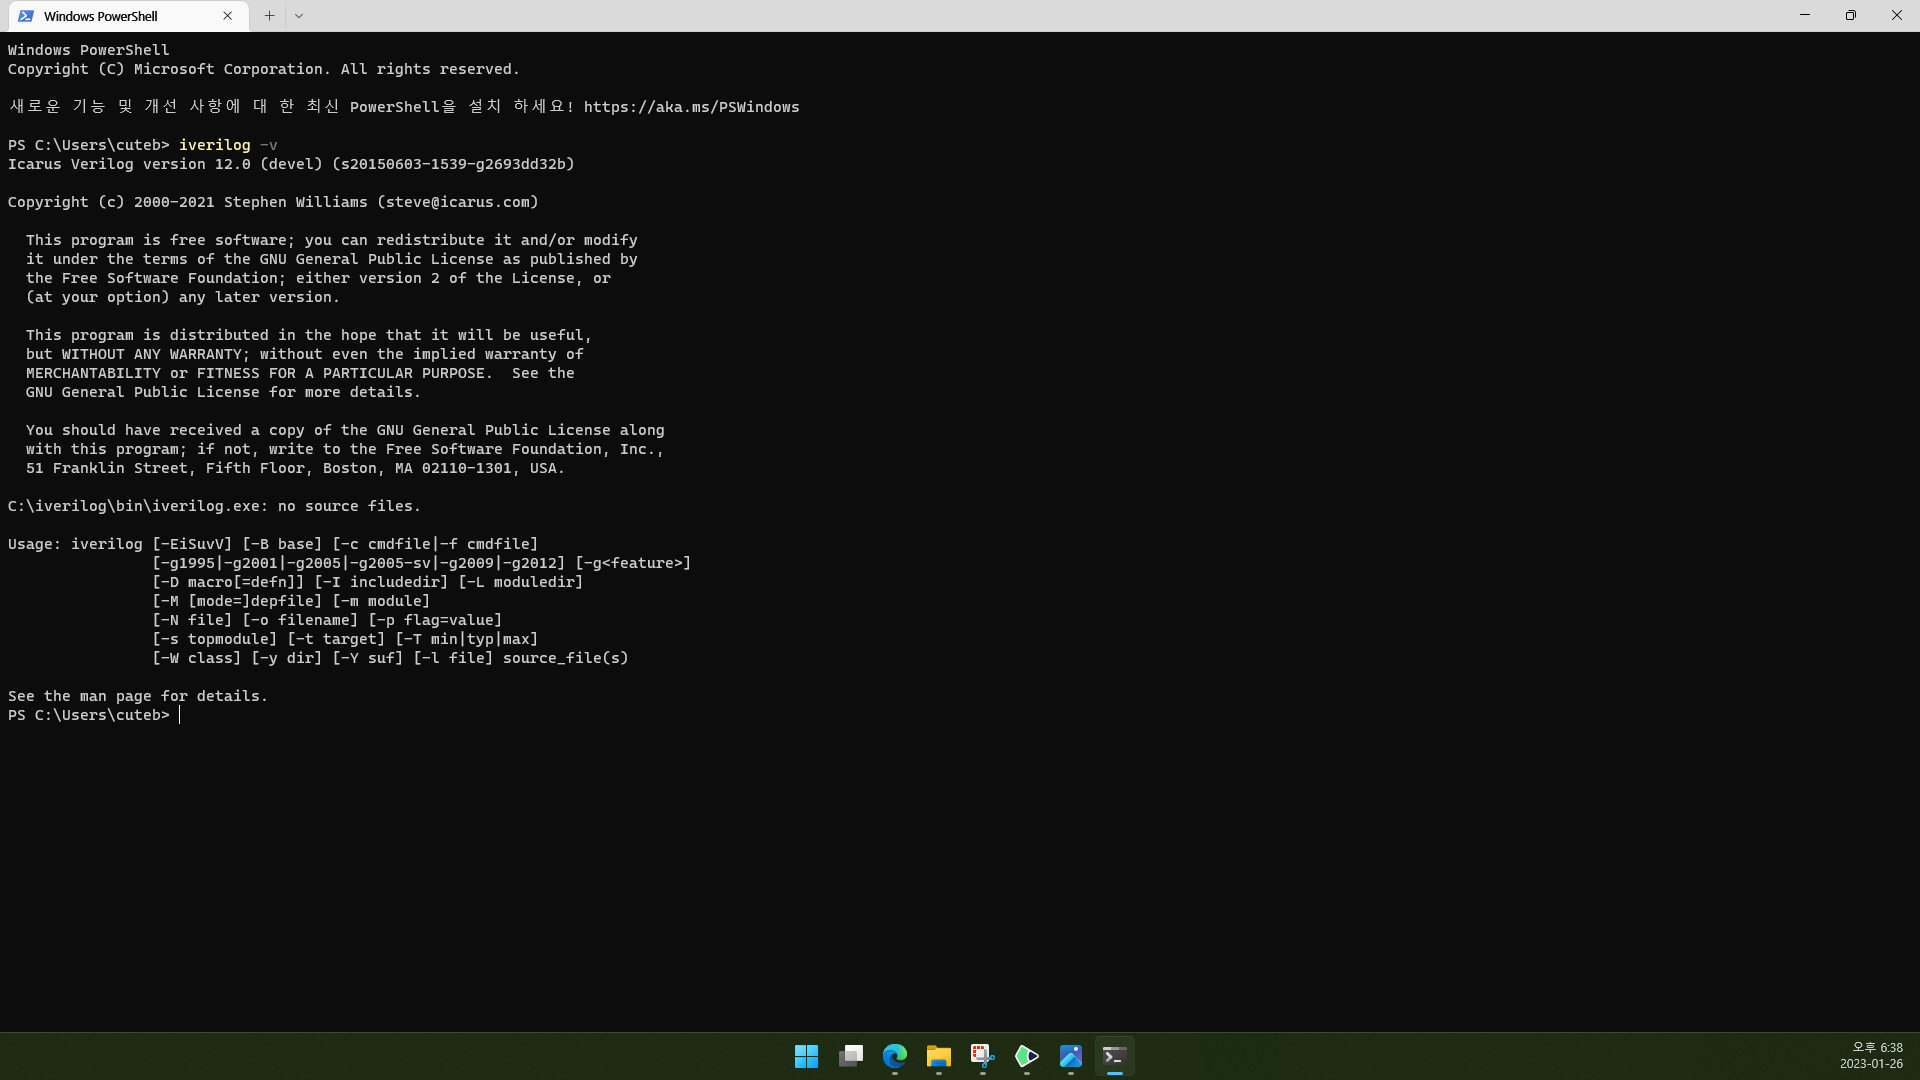The width and height of the screenshot is (1920, 1080).
Task: Select the Windows PowerShell tab
Action: pyautogui.click(x=128, y=16)
